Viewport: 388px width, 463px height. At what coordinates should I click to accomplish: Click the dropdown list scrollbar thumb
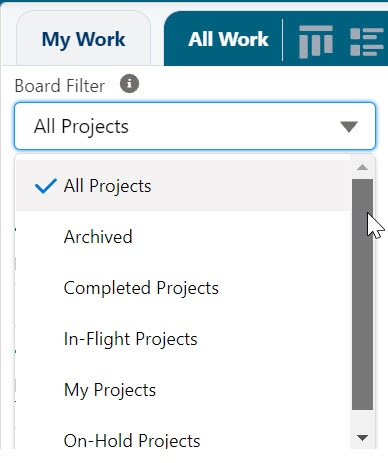[x=362, y=294]
